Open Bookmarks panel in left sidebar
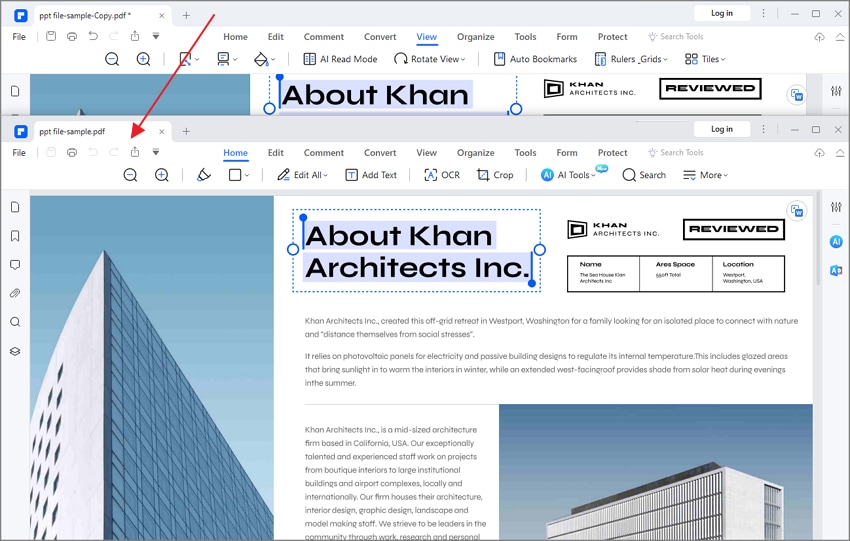Screen dimensions: 850x541 tap(15, 236)
